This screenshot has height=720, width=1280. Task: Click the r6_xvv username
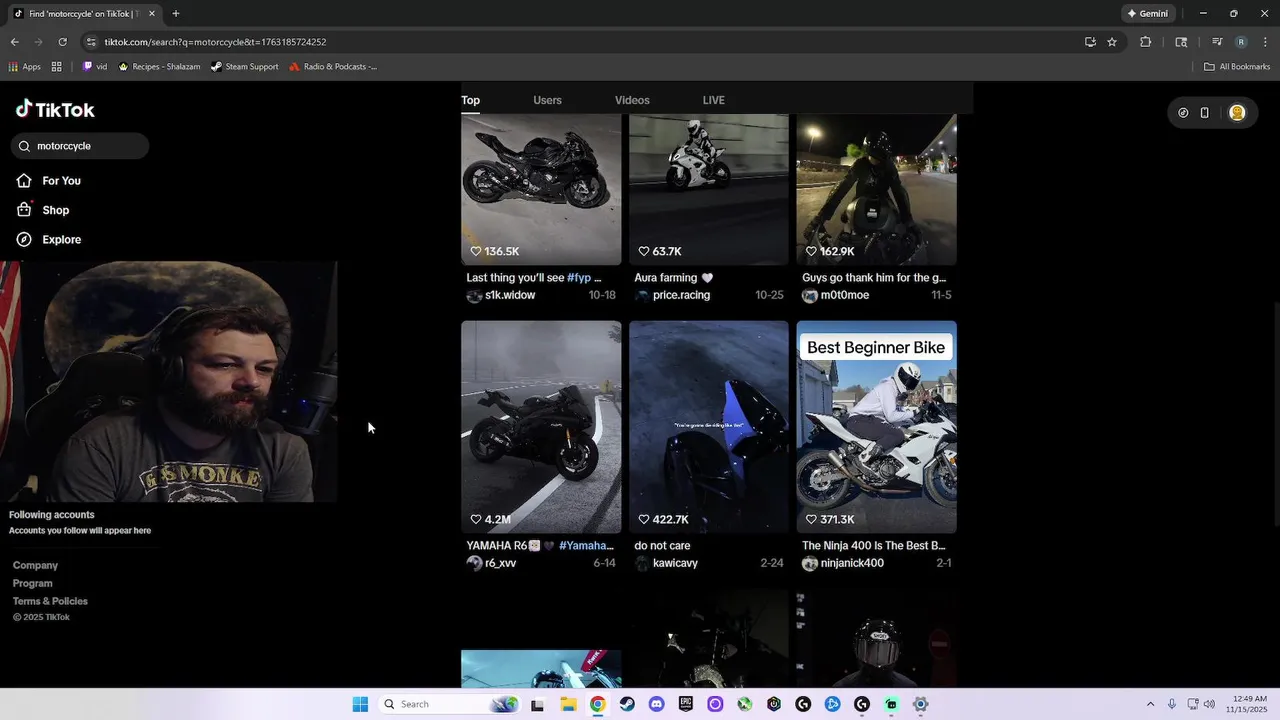point(501,564)
